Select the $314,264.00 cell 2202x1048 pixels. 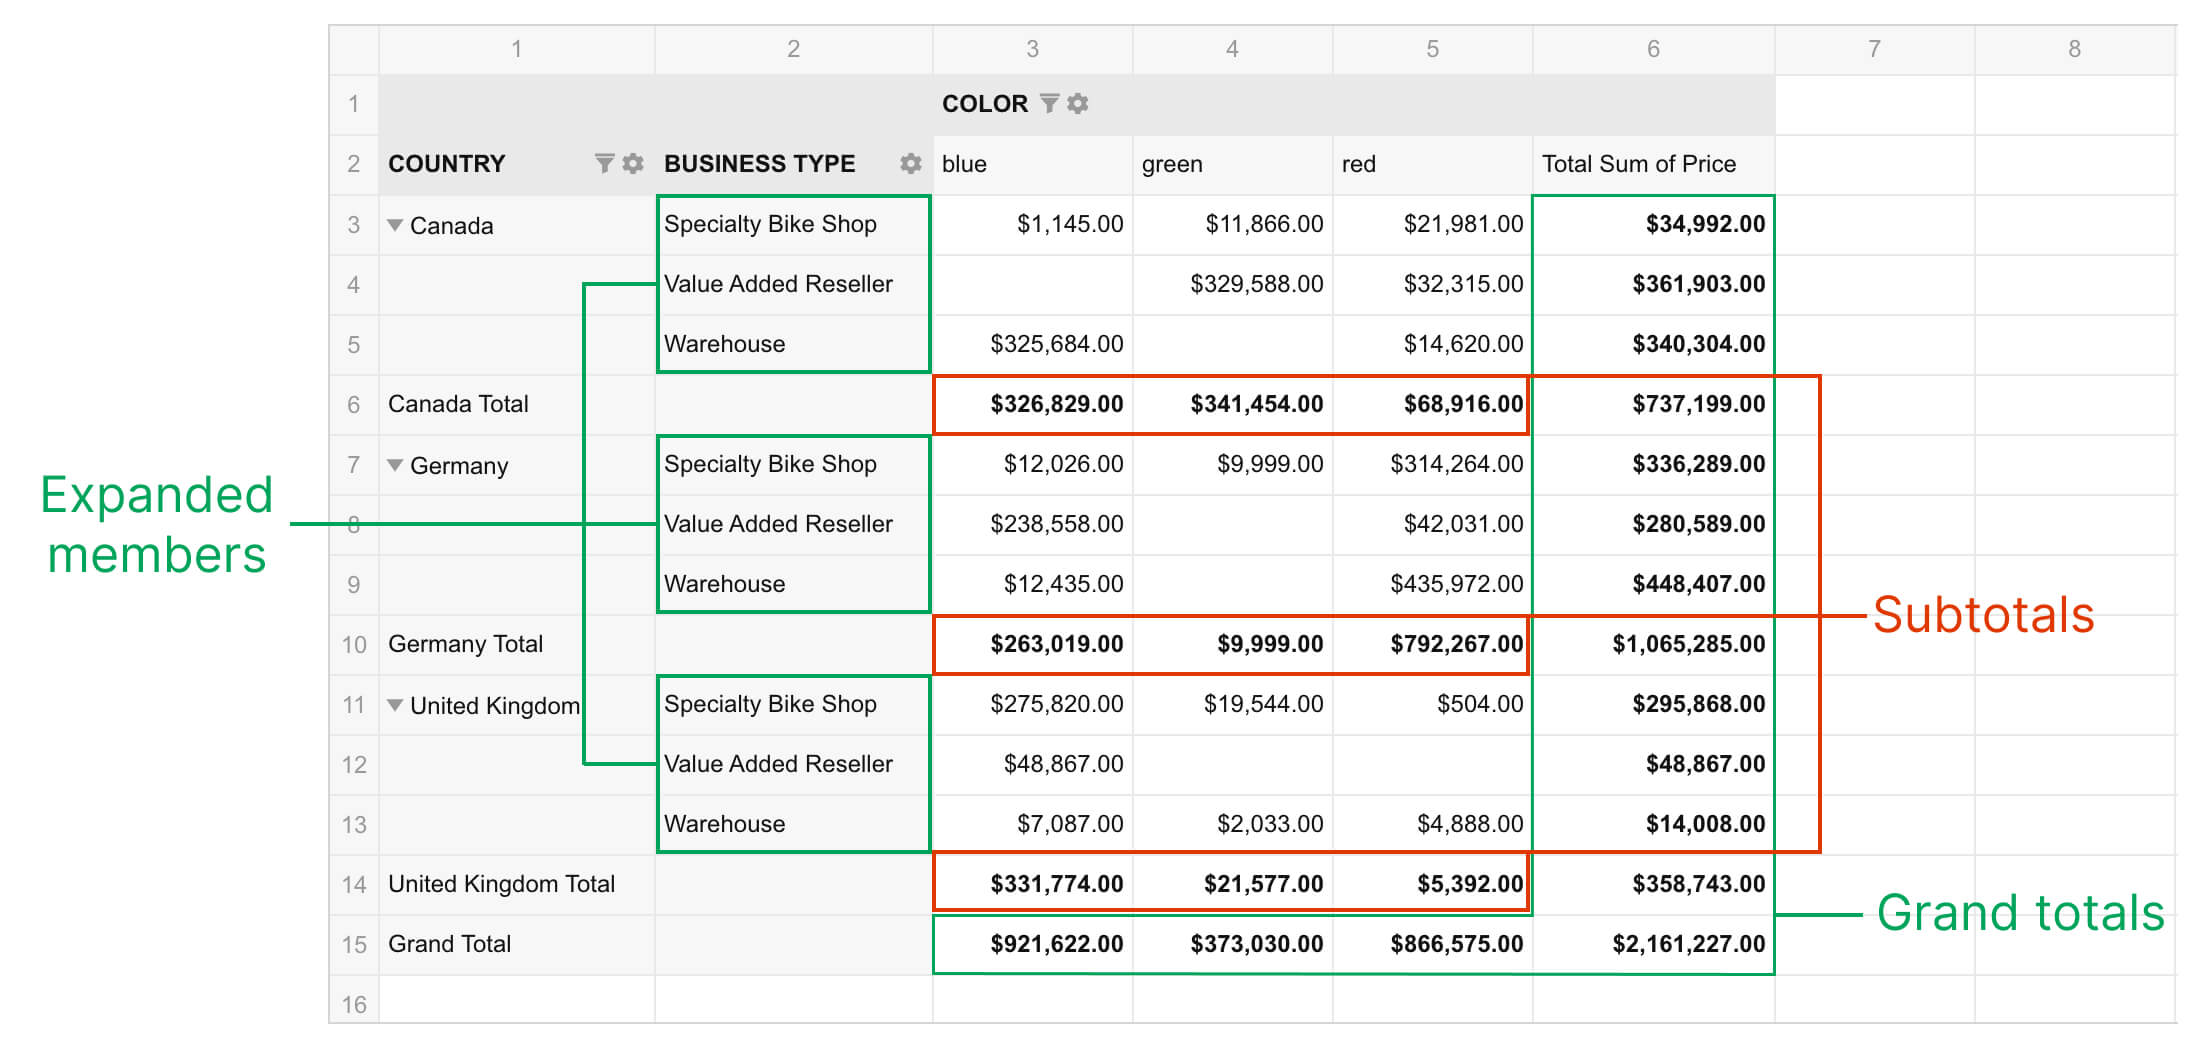[x=1432, y=465]
